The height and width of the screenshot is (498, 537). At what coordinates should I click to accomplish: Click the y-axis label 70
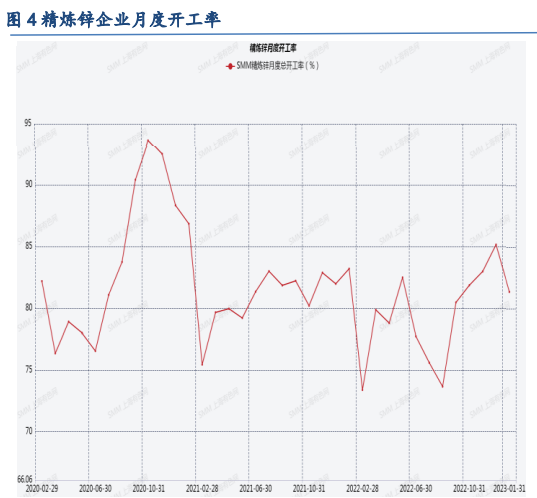coord(28,431)
